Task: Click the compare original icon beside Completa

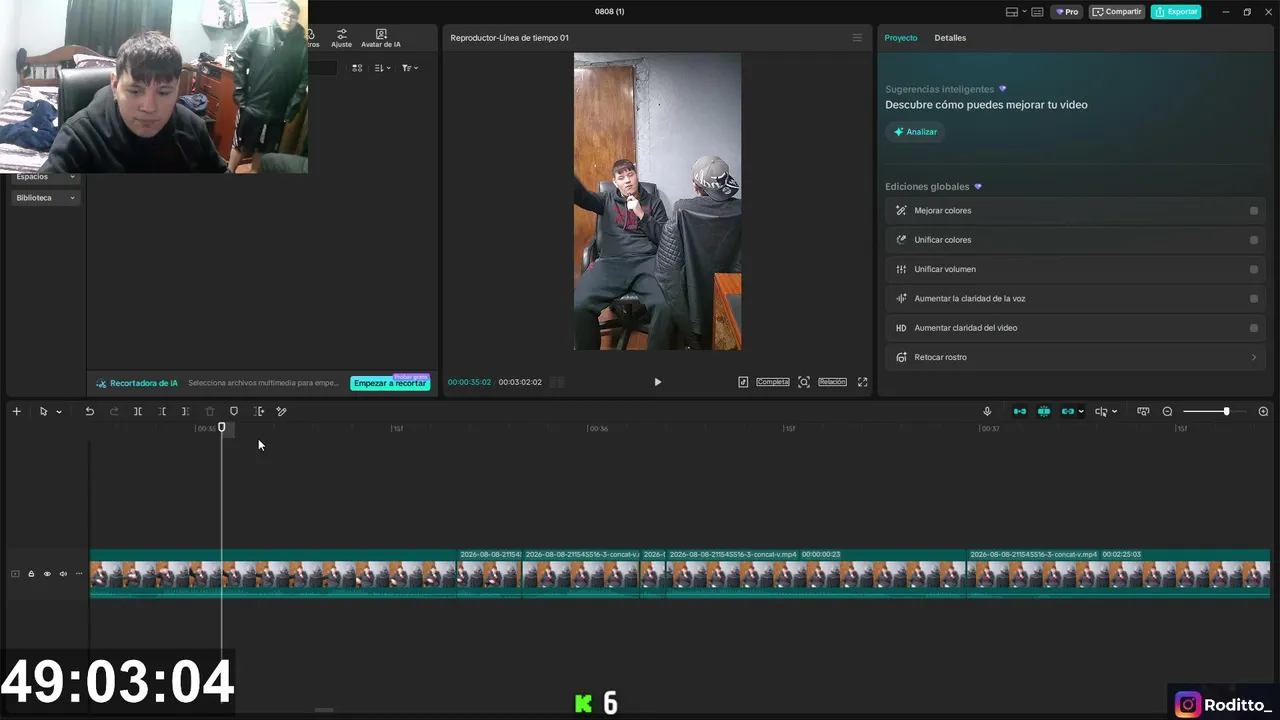Action: click(x=743, y=382)
